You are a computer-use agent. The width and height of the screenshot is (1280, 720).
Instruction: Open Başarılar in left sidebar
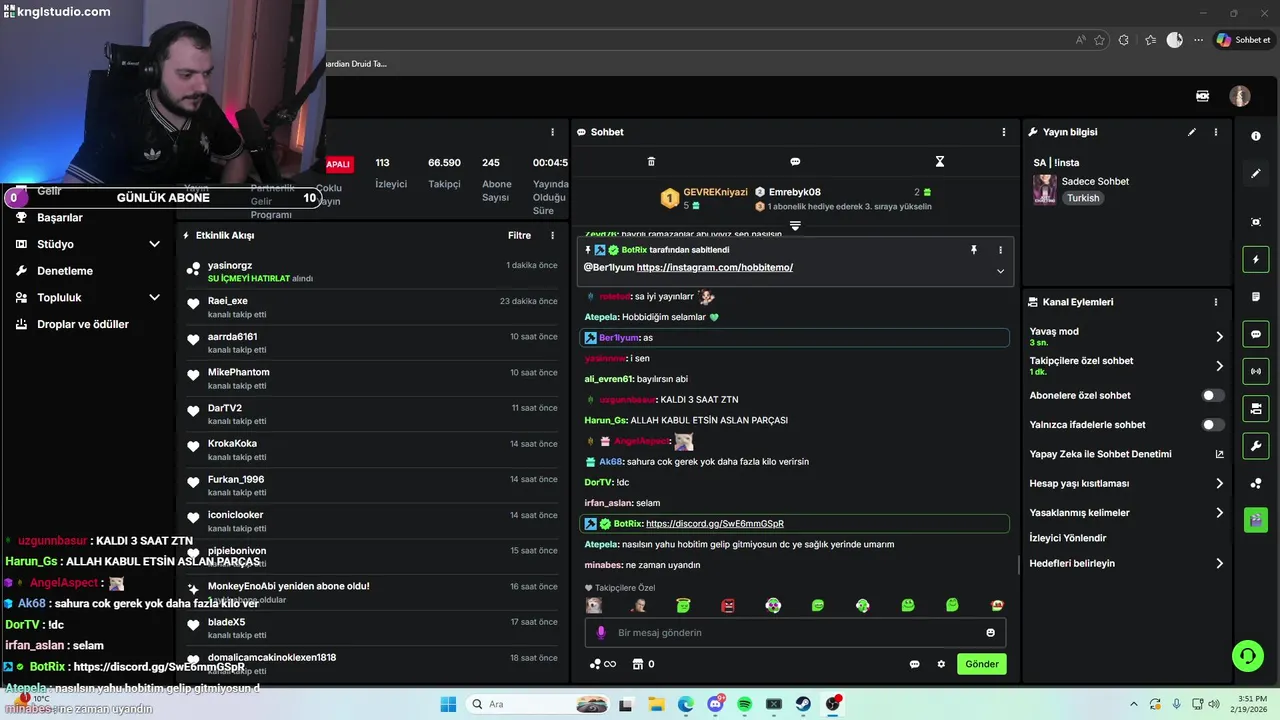(x=60, y=218)
